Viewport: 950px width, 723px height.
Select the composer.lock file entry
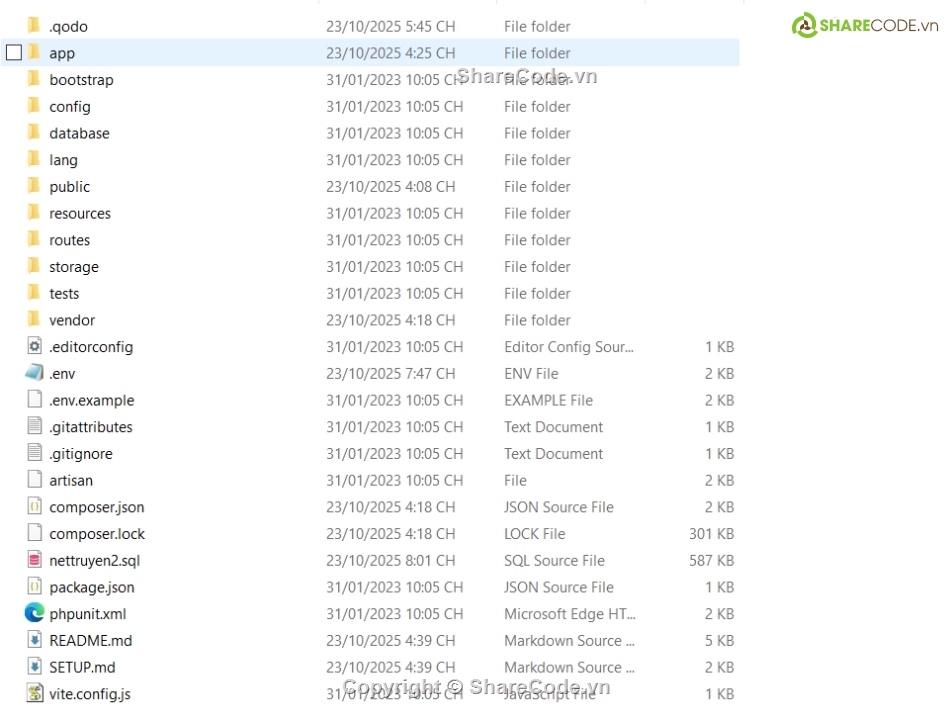coord(97,534)
